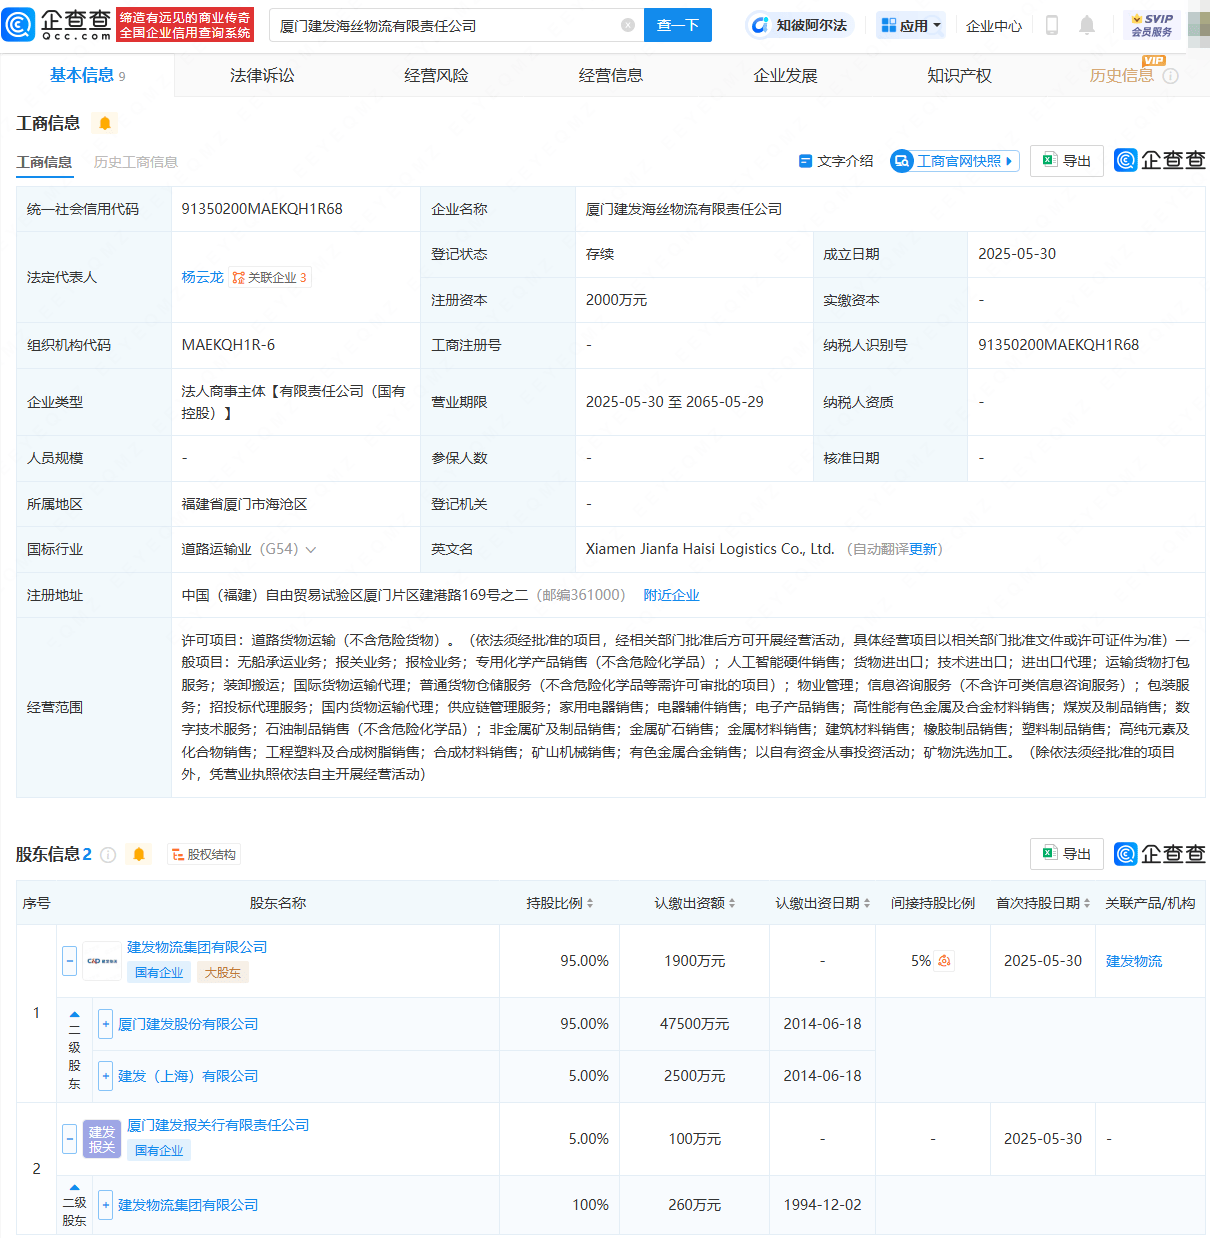Switch to the 经营信息 tab
This screenshot has height=1238, width=1210.
(611, 76)
